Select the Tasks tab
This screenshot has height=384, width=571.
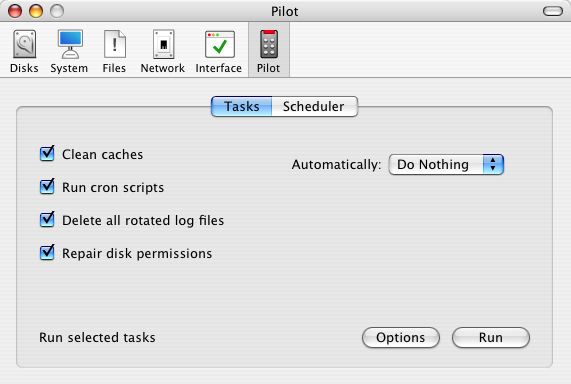point(241,106)
